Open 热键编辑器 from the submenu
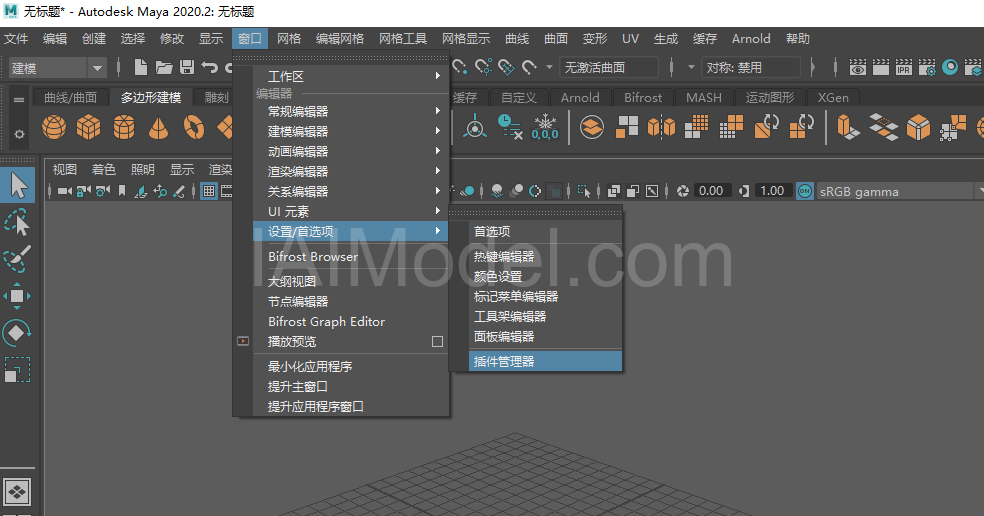Image resolution: width=984 pixels, height=516 pixels. pyautogui.click(x=545, y=257)
